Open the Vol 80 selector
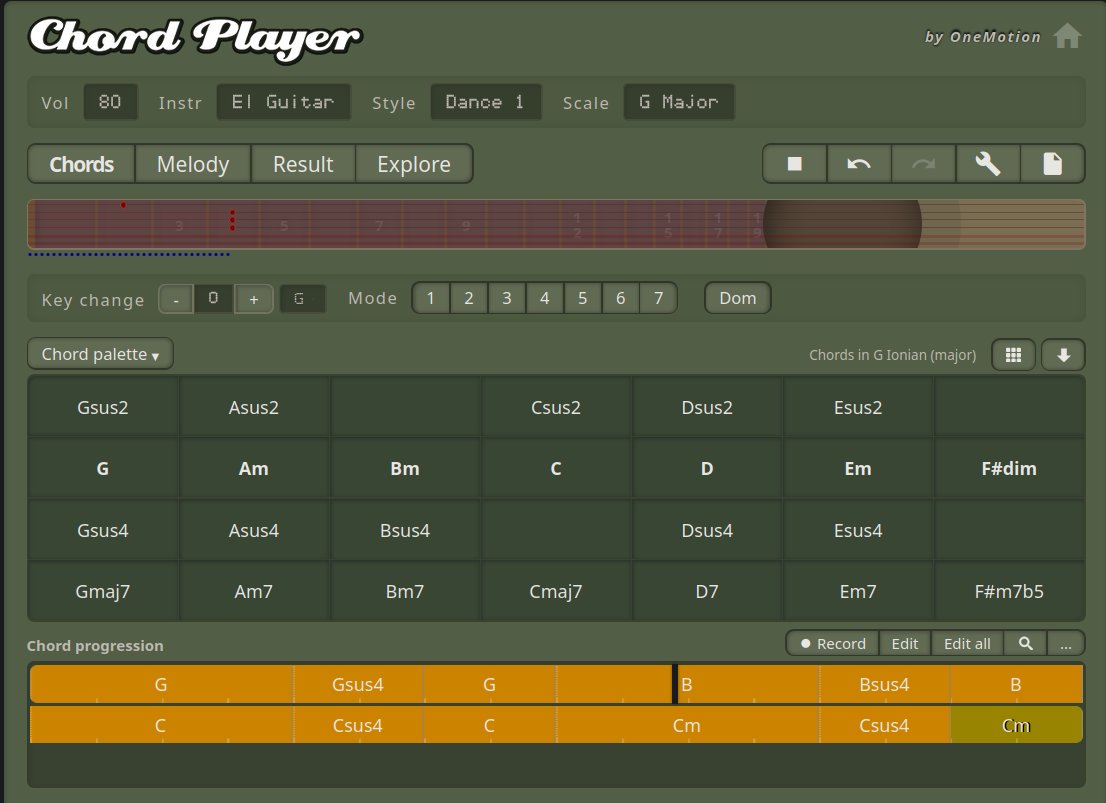 tap(110, 102)
